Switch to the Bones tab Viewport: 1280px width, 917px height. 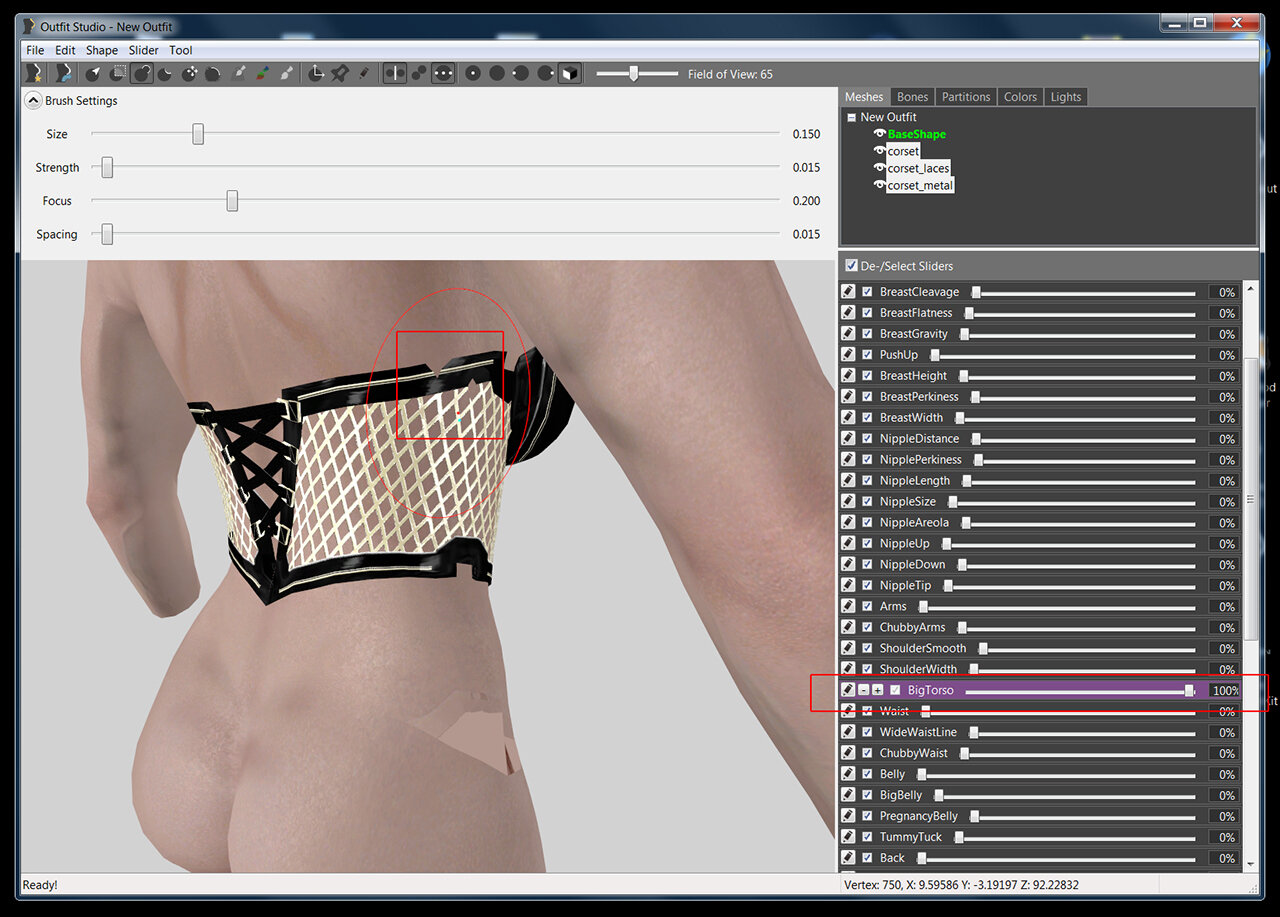(x=912, y=97)
